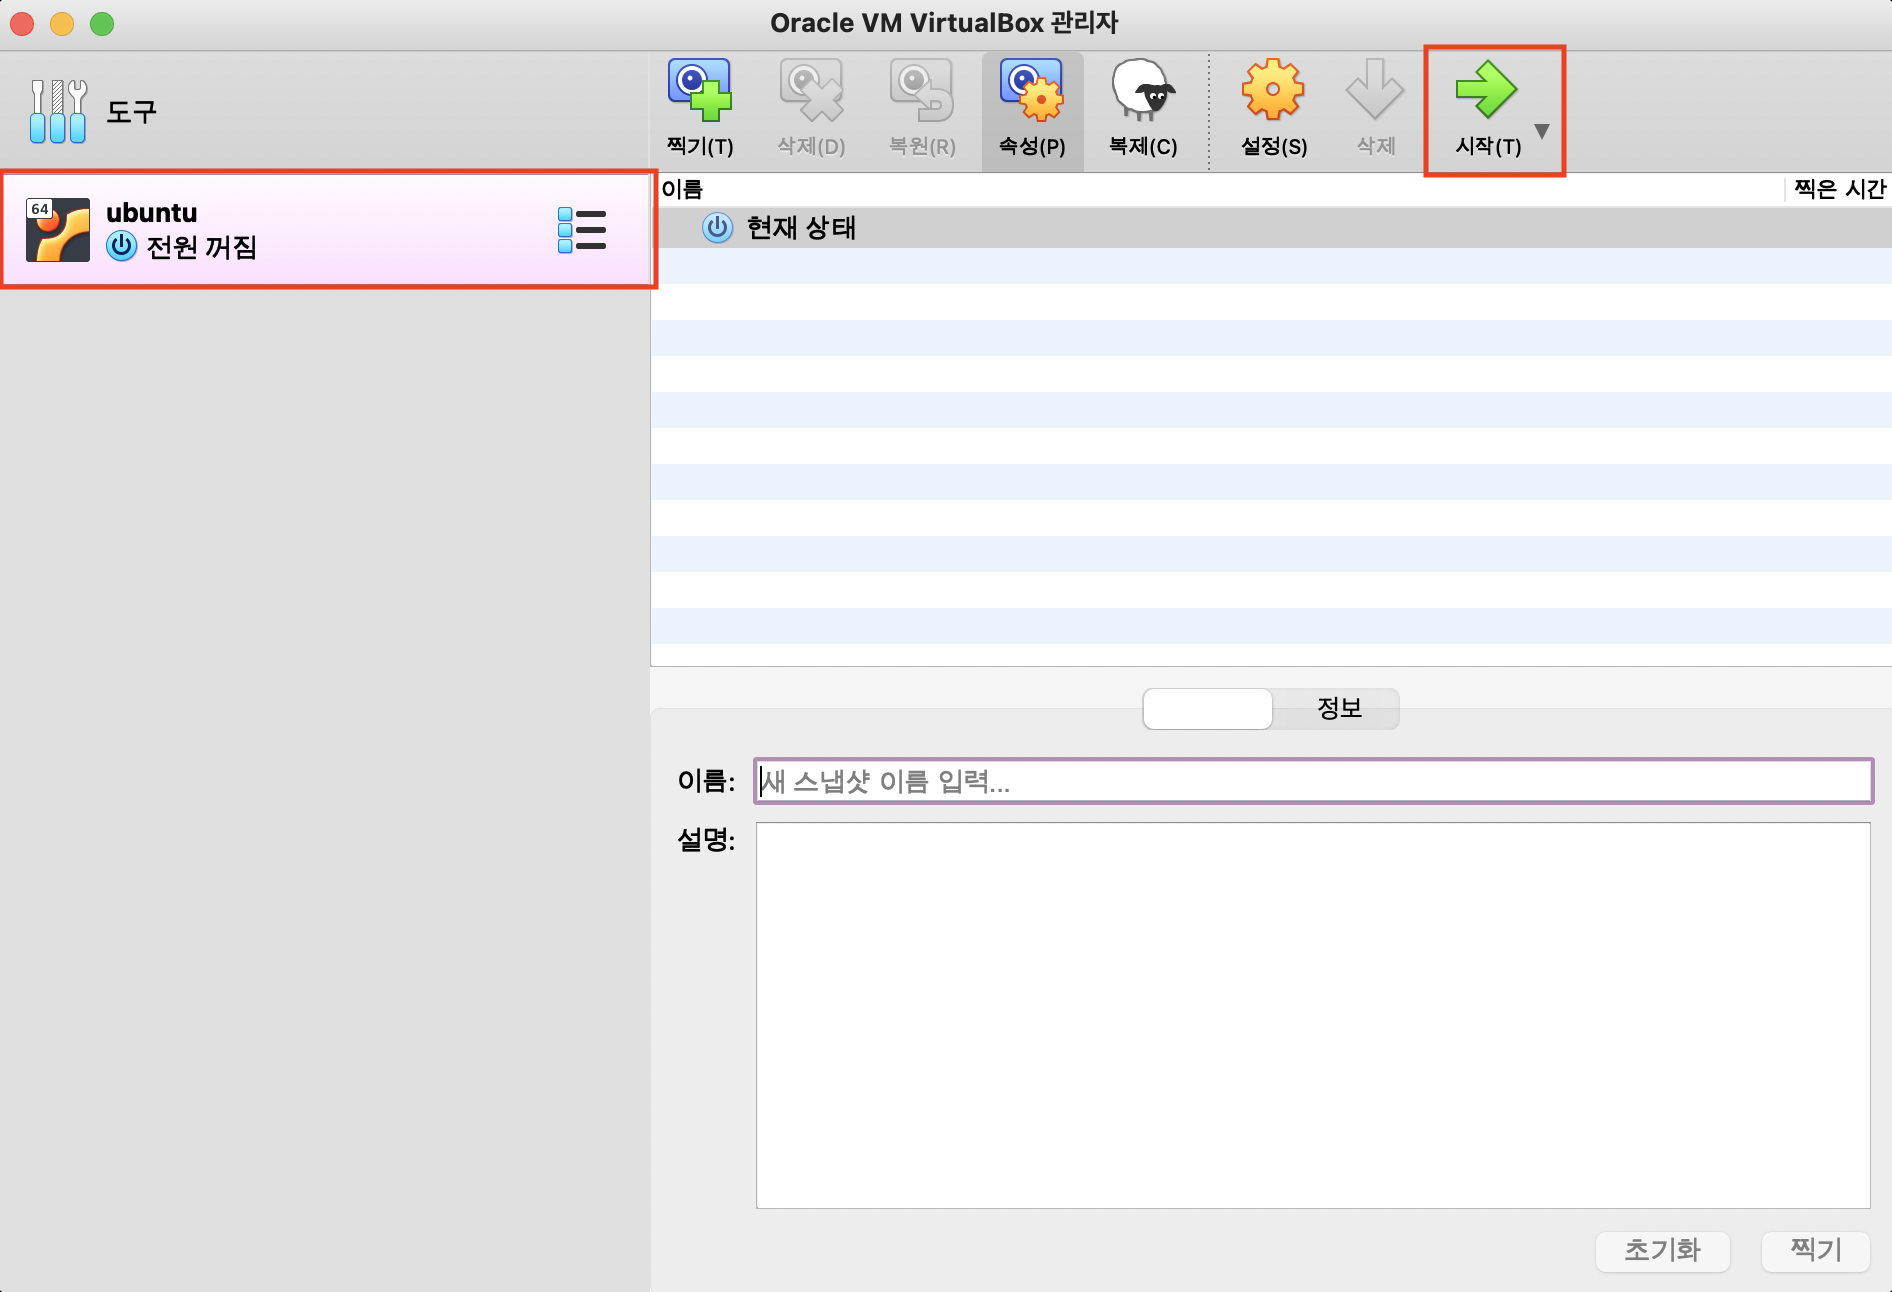The height and width of the screenshot is (1292, 1892).
Task: Click the power icon in 현재 상태 row
Action: coord(717,228)
